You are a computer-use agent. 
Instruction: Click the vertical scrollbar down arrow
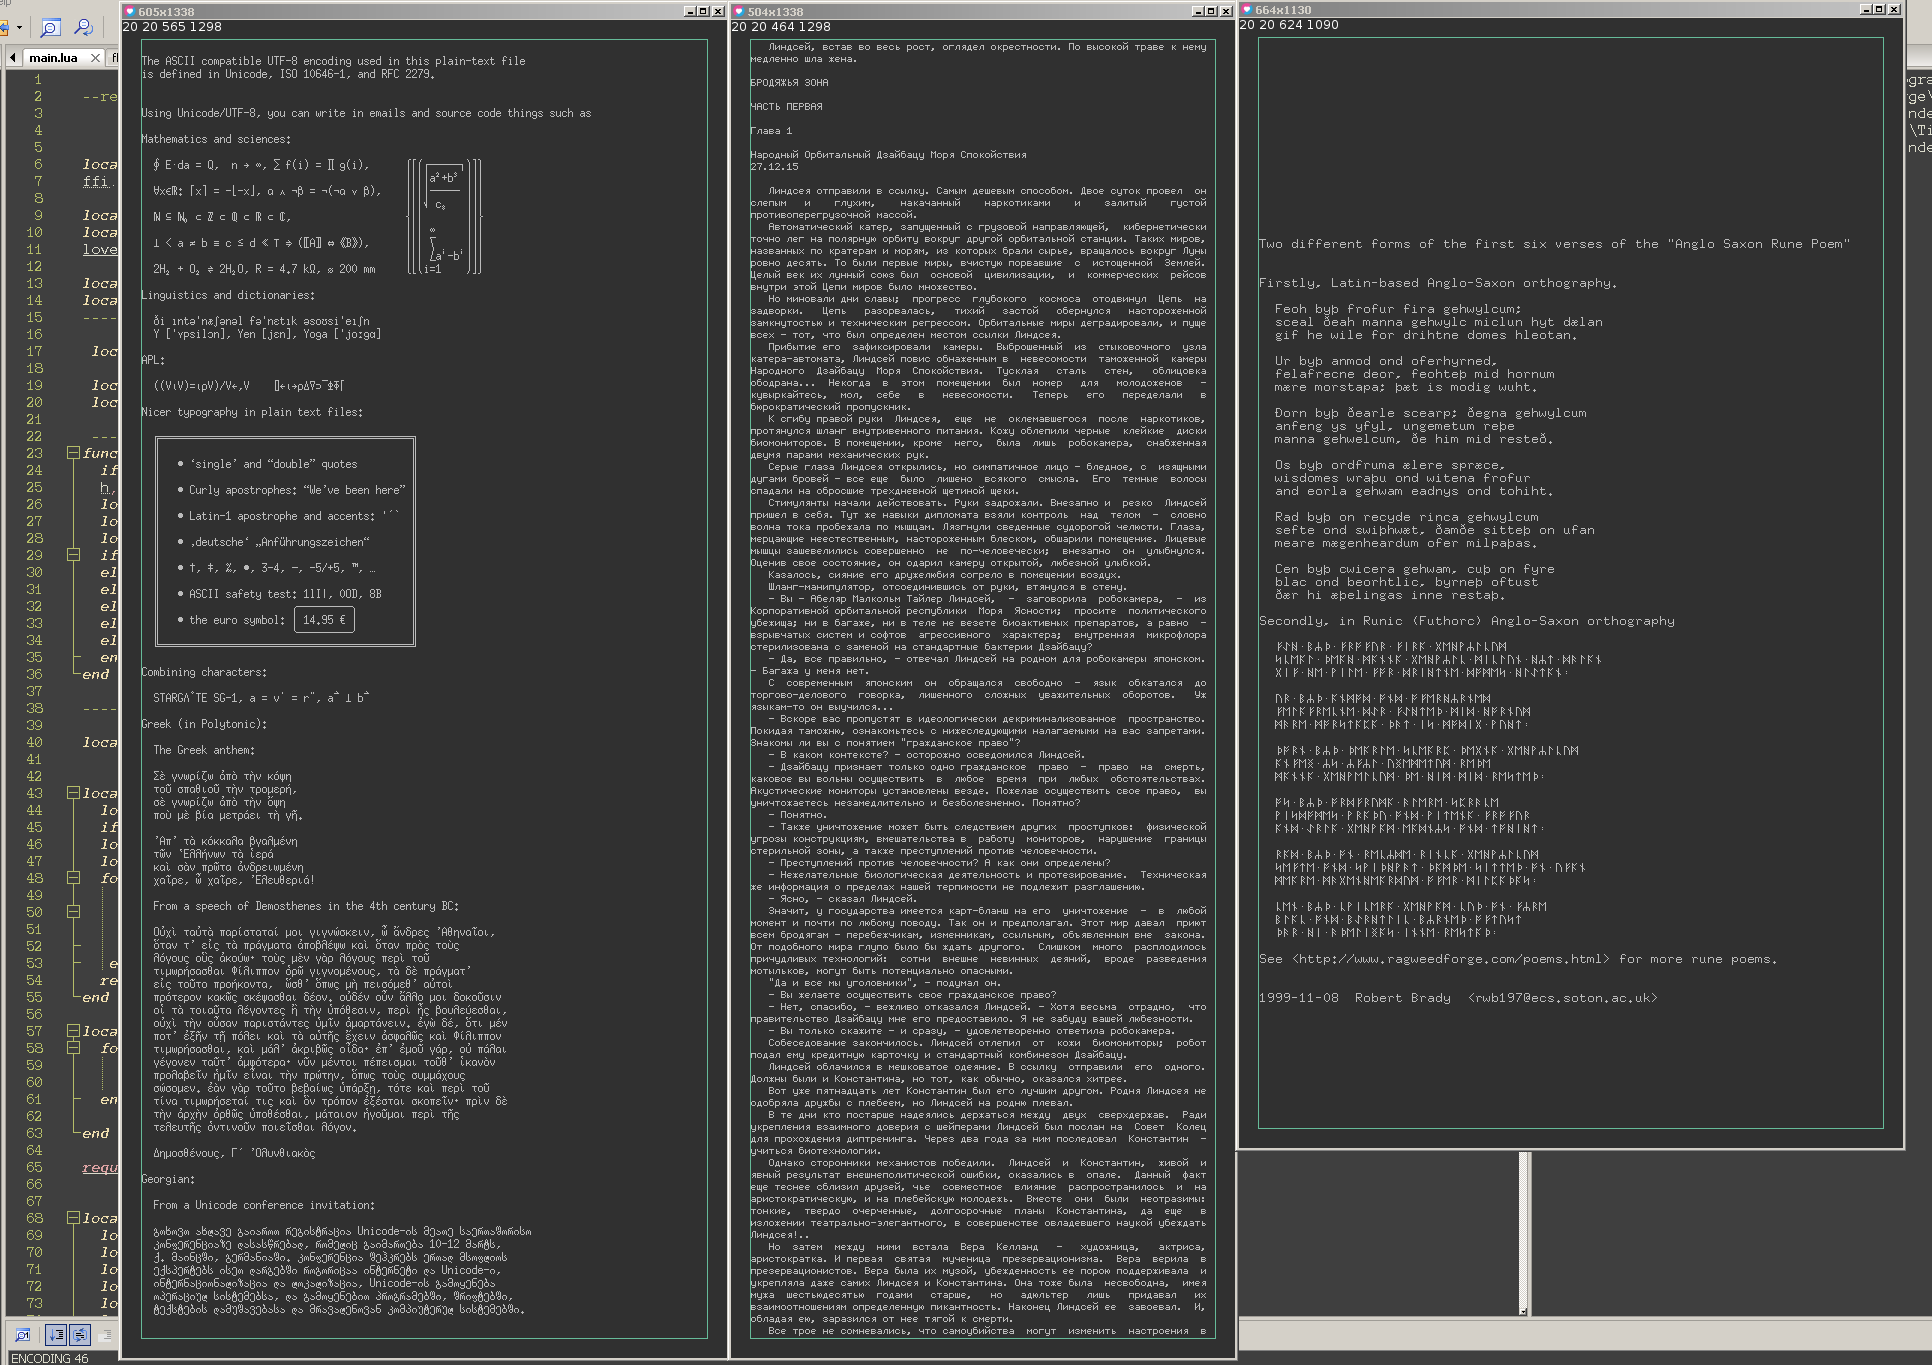(1523, 1310)
